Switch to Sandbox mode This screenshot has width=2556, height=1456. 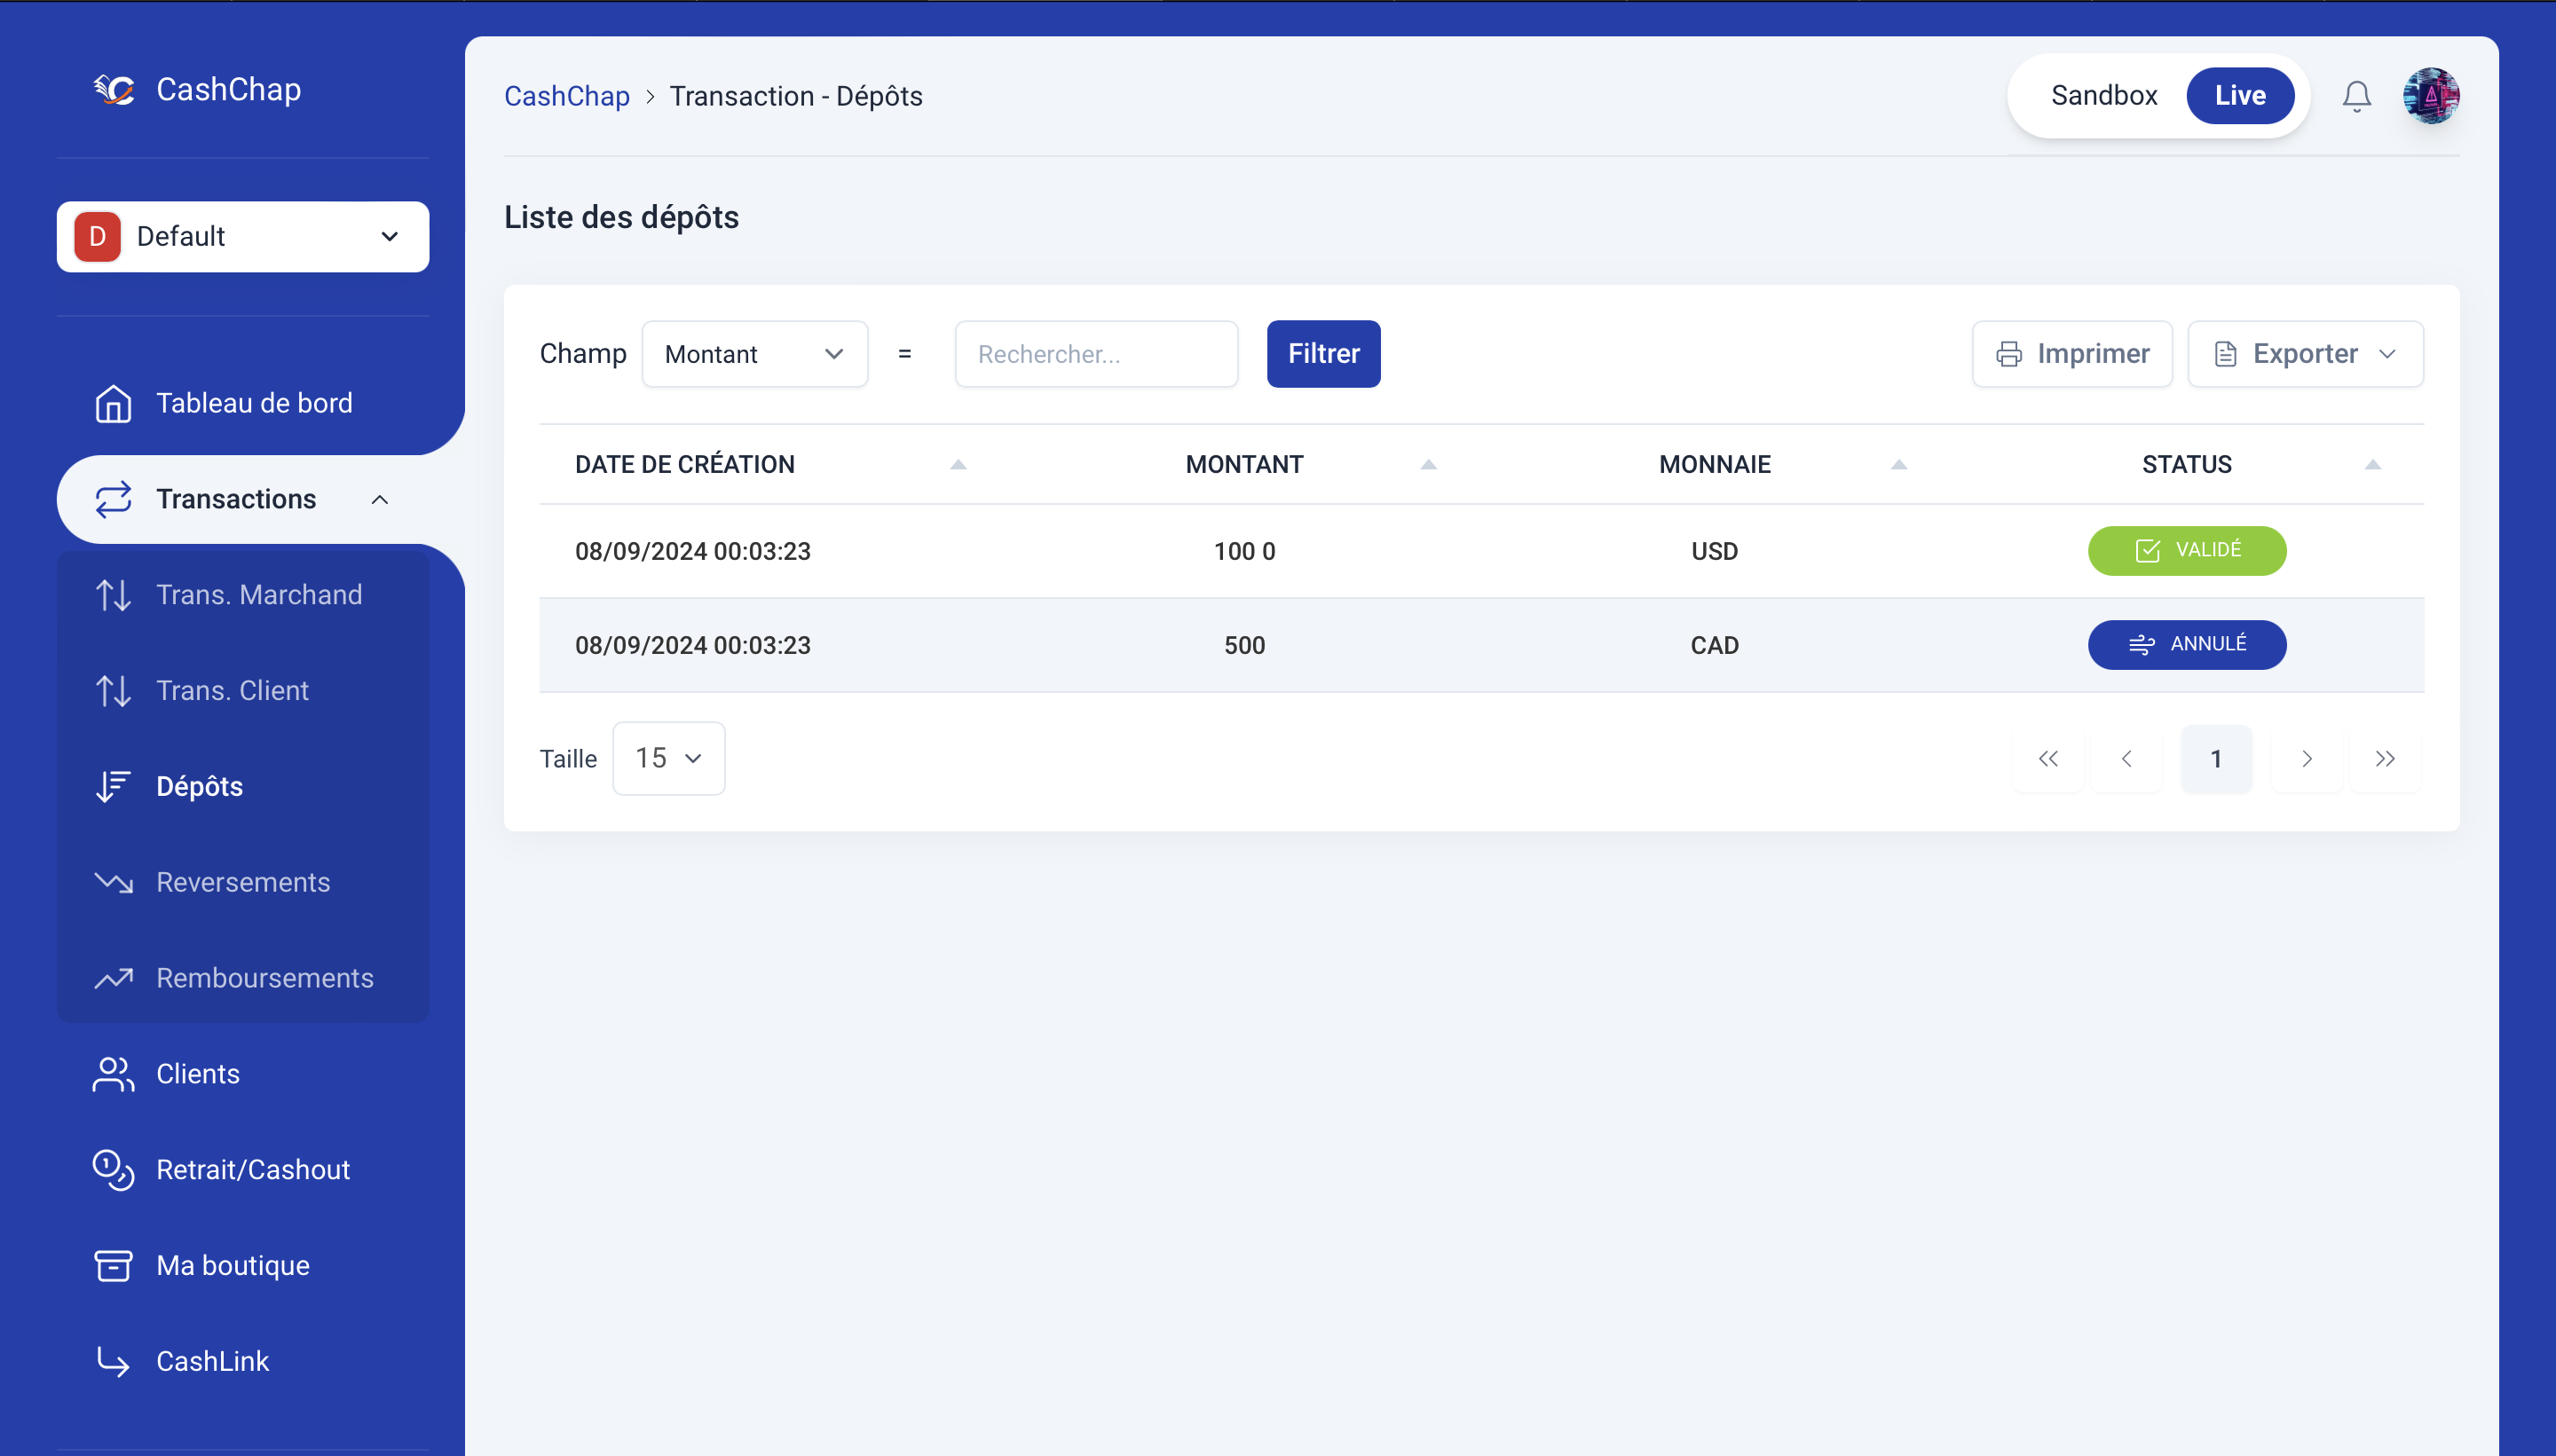coord(2103,96)
